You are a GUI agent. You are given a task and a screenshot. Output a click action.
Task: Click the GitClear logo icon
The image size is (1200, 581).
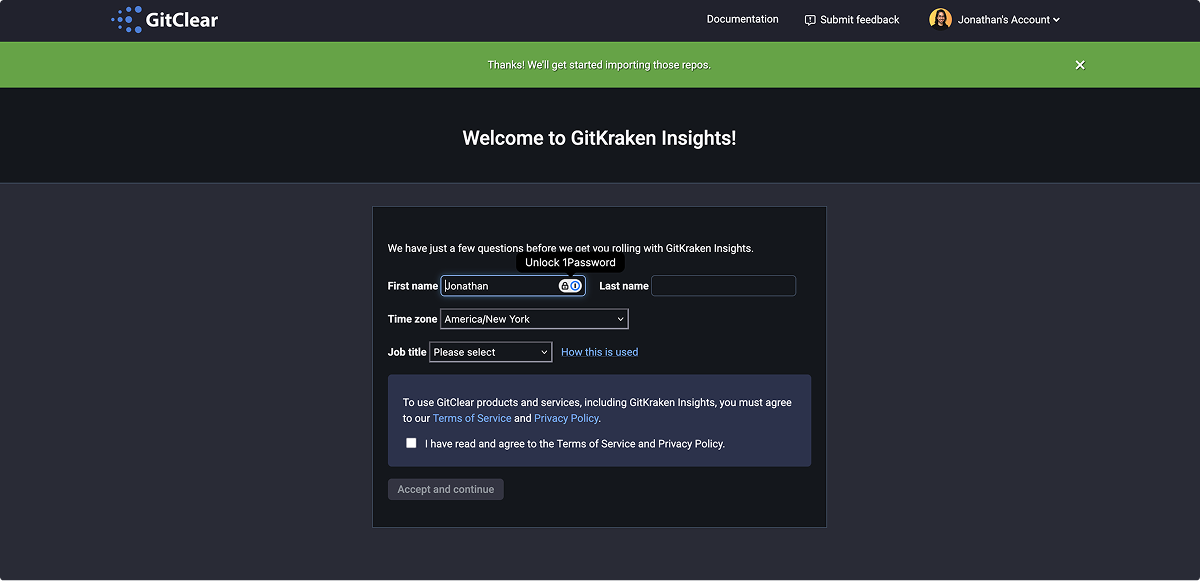pos(126,20)
